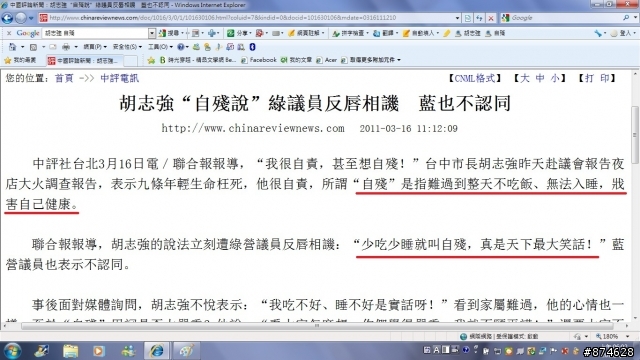
Task: Click the CNML格式 link
Action: tap(475, 78)
